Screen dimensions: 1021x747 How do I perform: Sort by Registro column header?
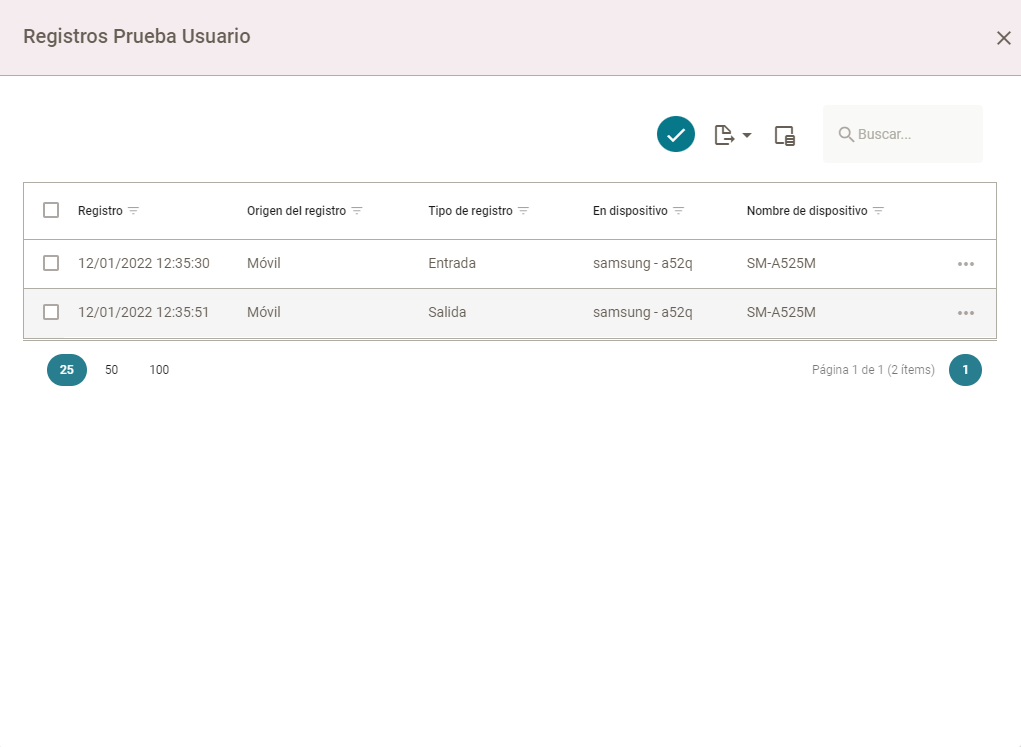click(x=100, y=211)
